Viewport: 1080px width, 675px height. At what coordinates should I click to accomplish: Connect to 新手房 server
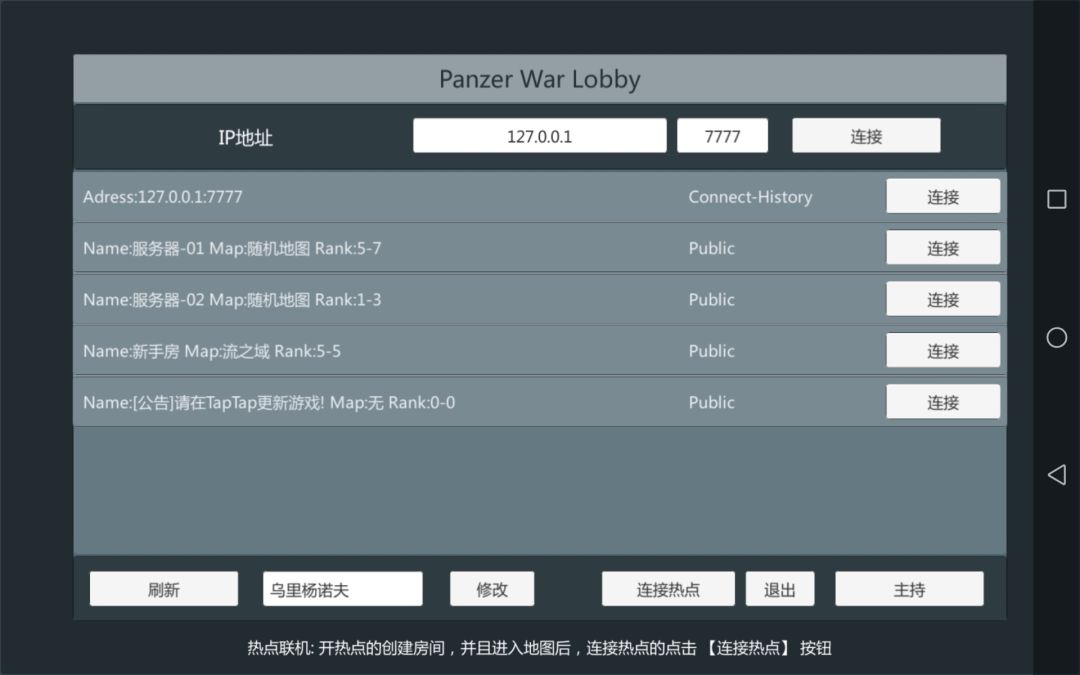tap(943, 351)
